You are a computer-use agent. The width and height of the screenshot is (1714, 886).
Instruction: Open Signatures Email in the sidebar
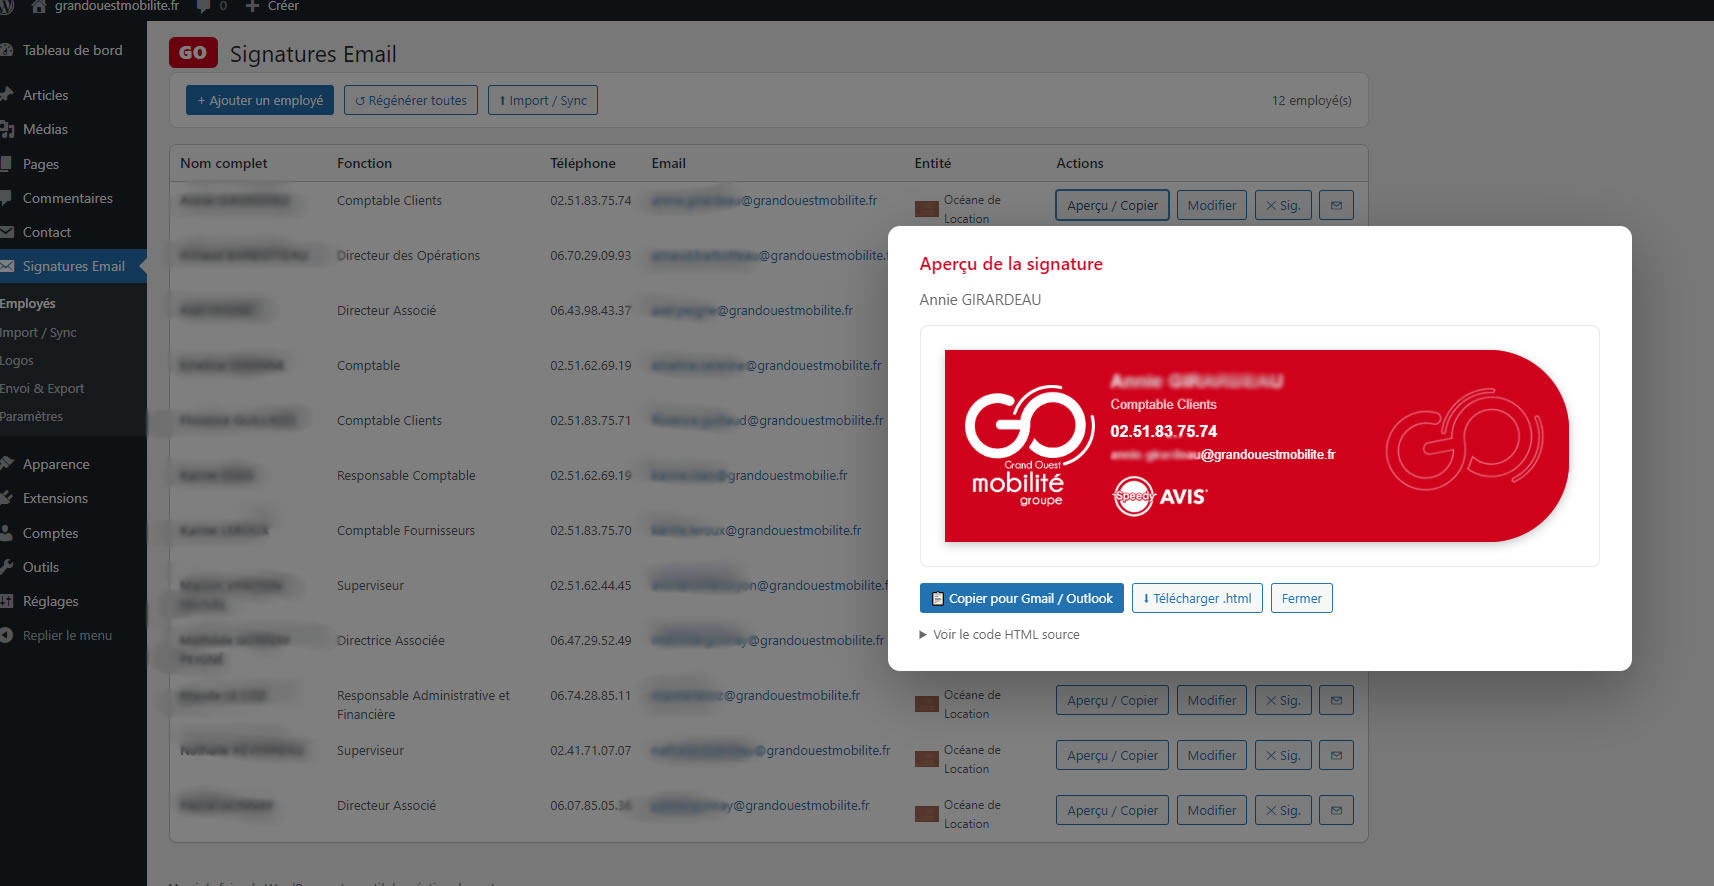tap(73, 266)
